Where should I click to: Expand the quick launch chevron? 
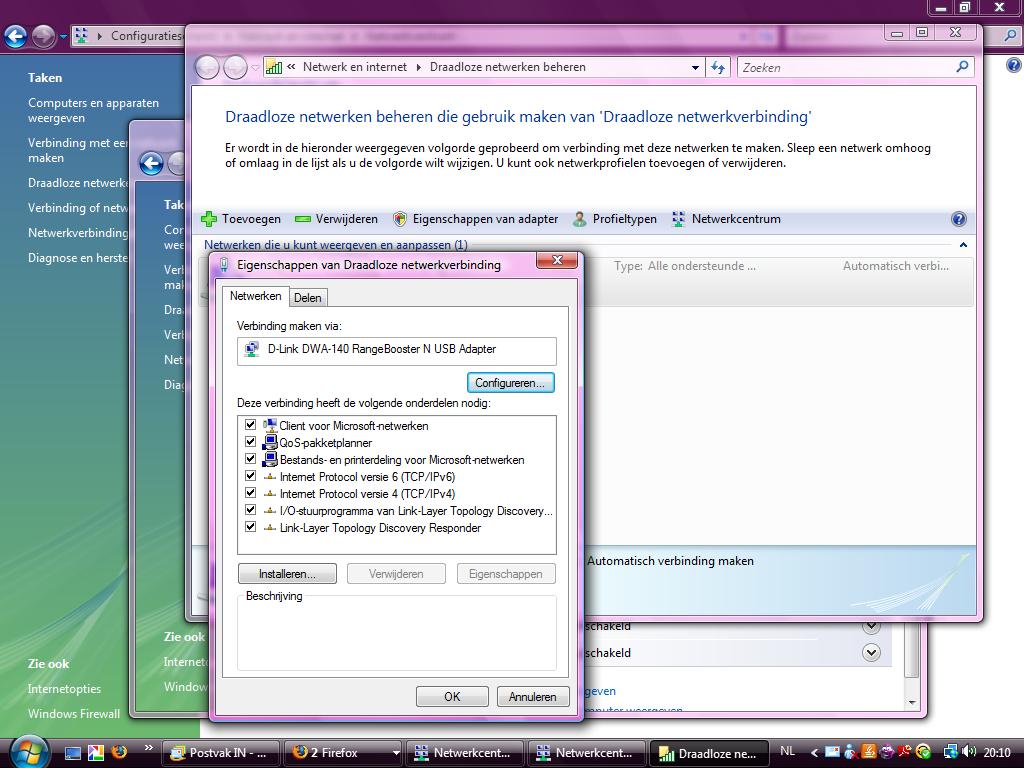[x=148, y=748]
